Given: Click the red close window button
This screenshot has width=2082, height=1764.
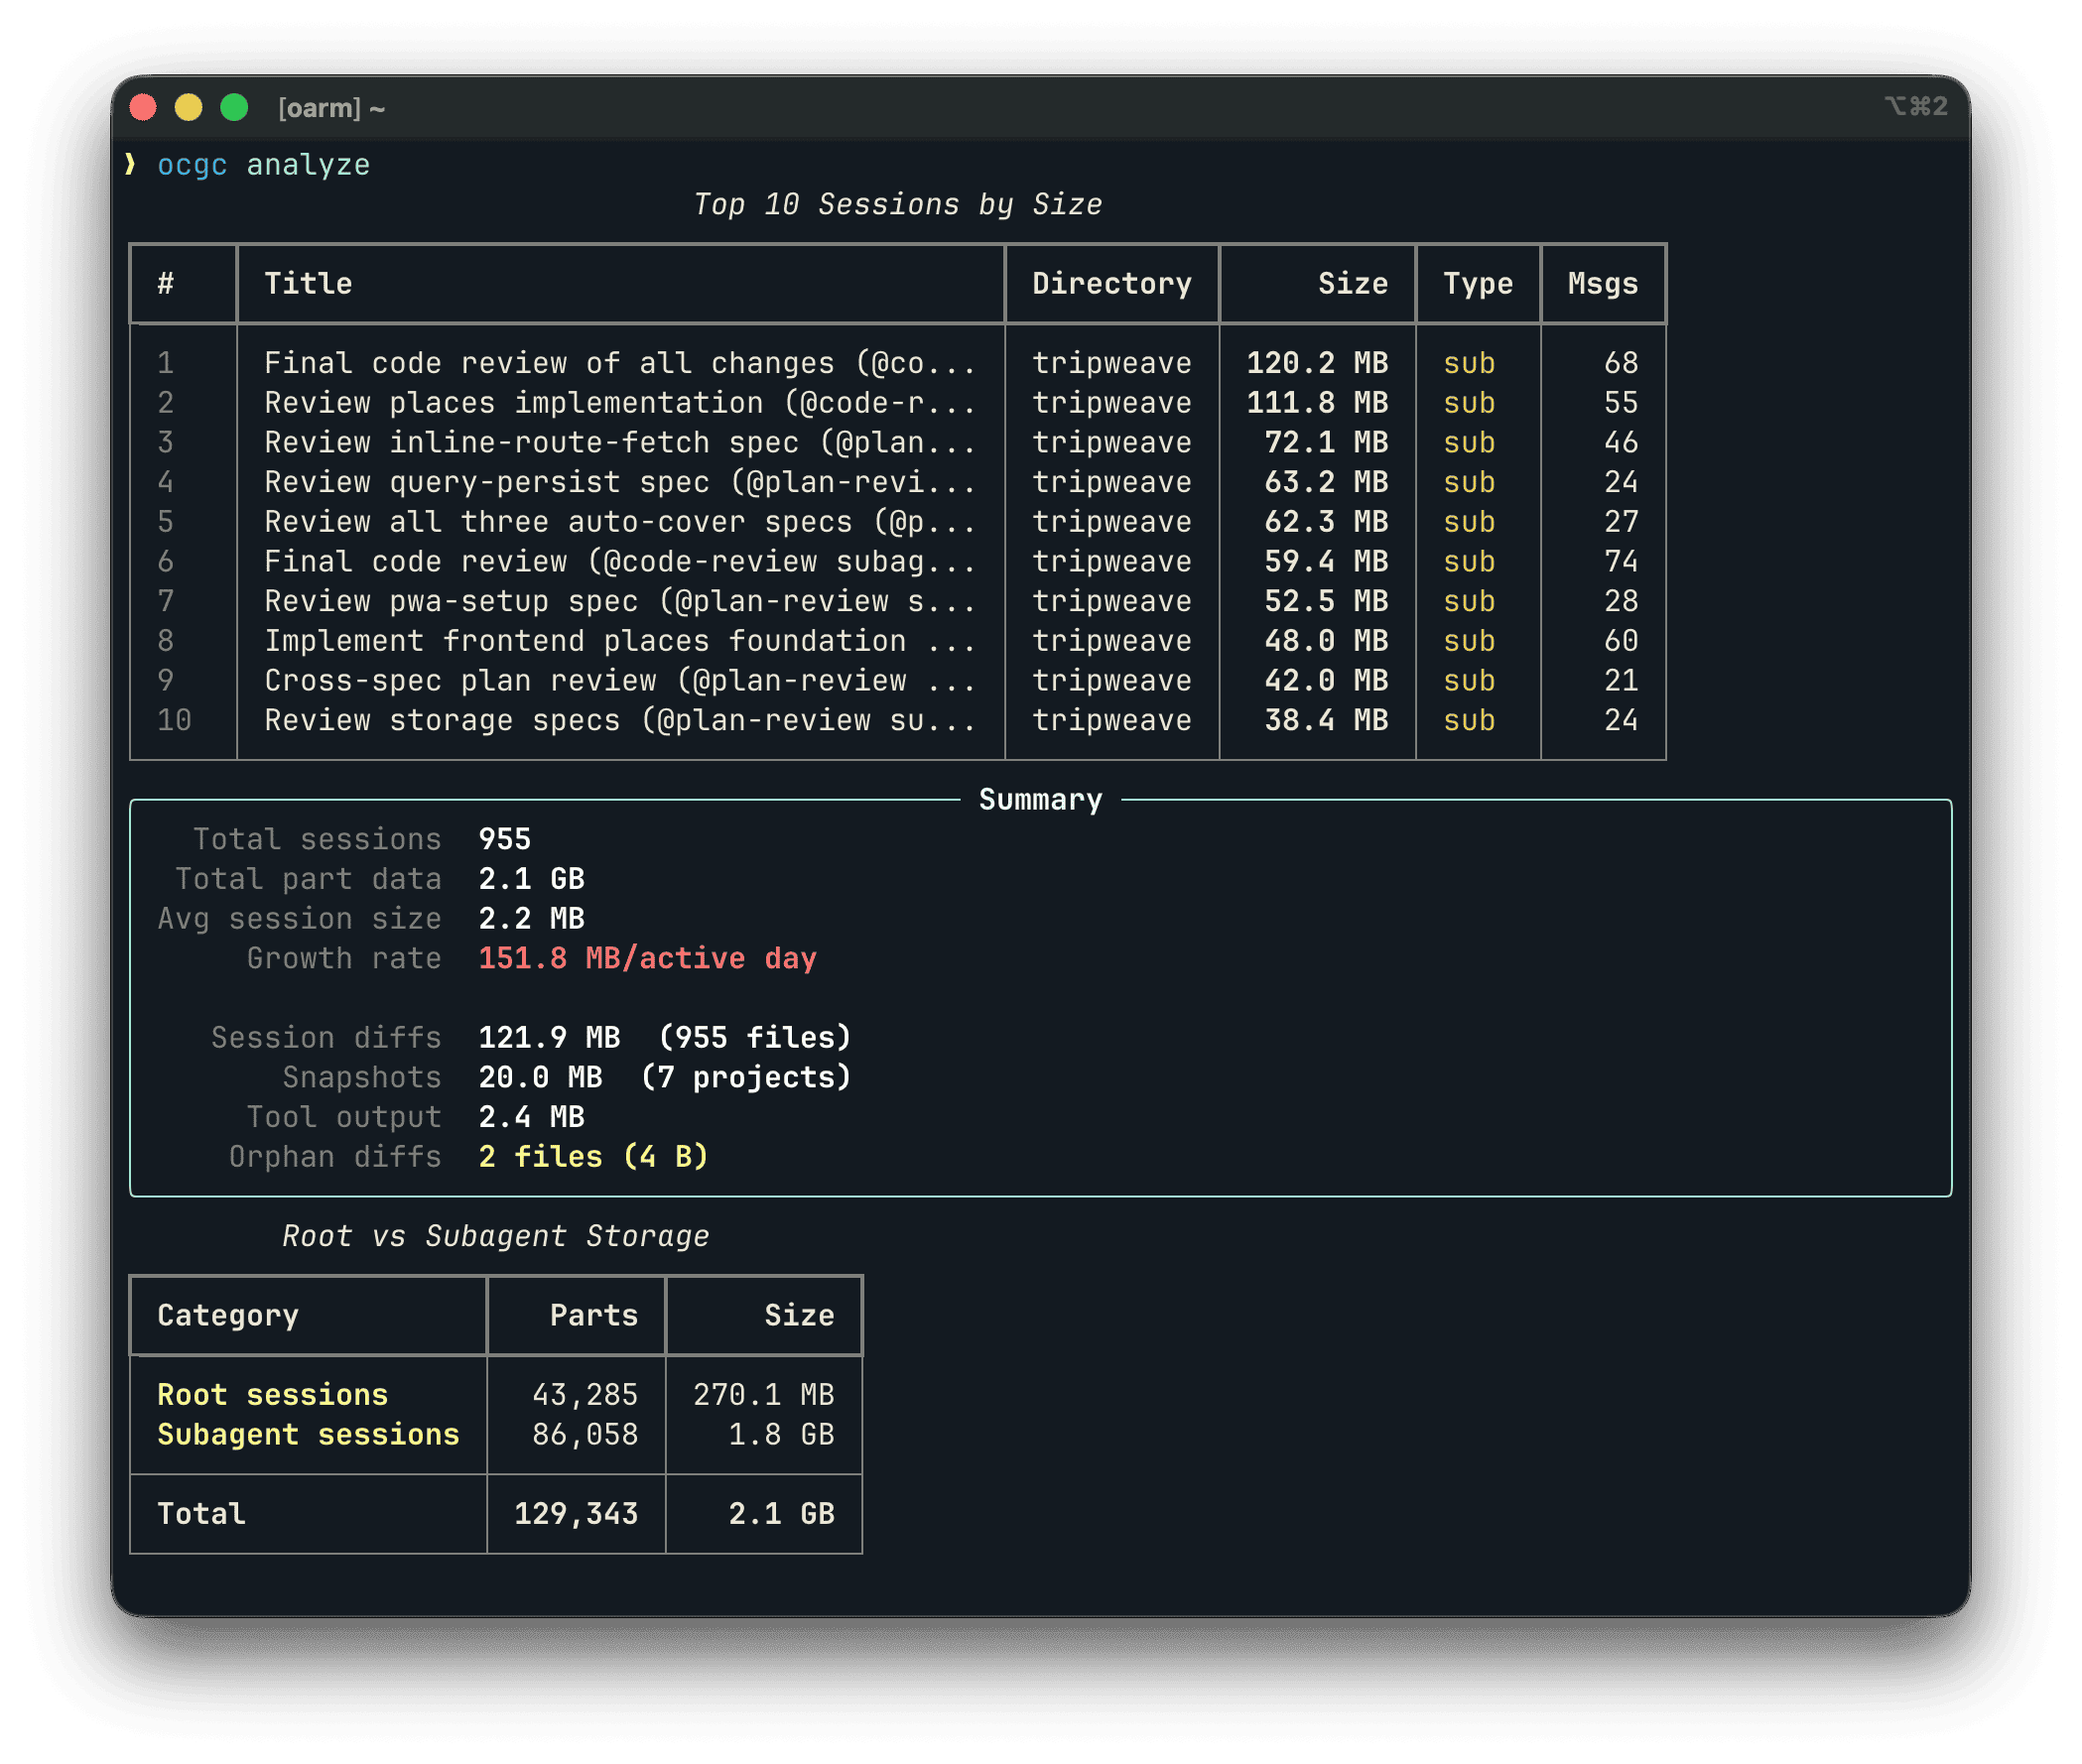Looking at the screenshot, I should click(143, 107).
